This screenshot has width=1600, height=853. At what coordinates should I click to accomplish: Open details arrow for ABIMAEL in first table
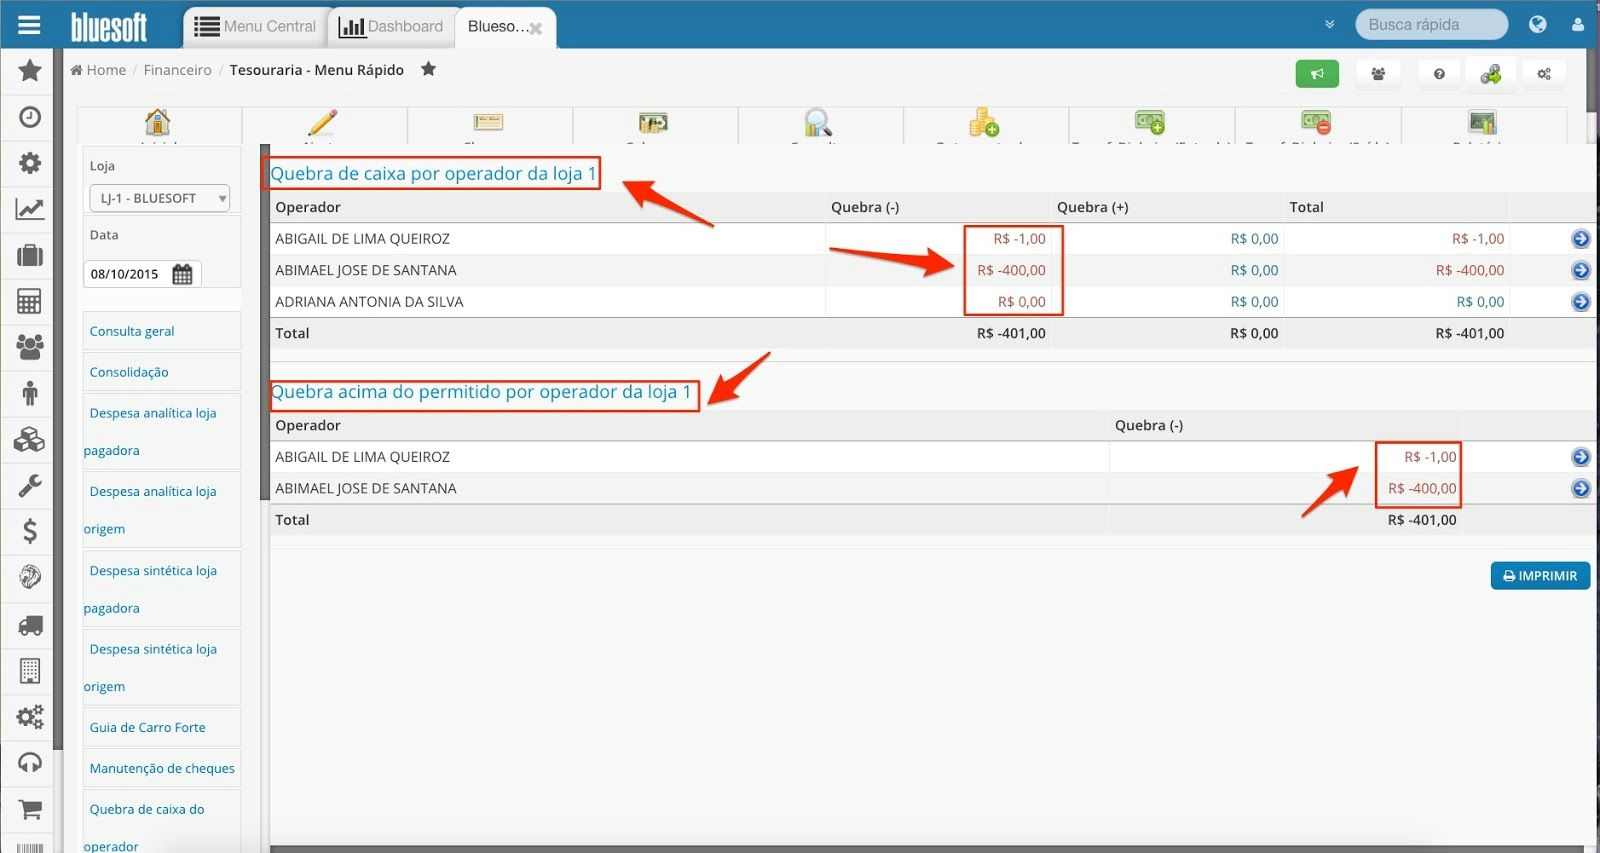(1581, 270)
